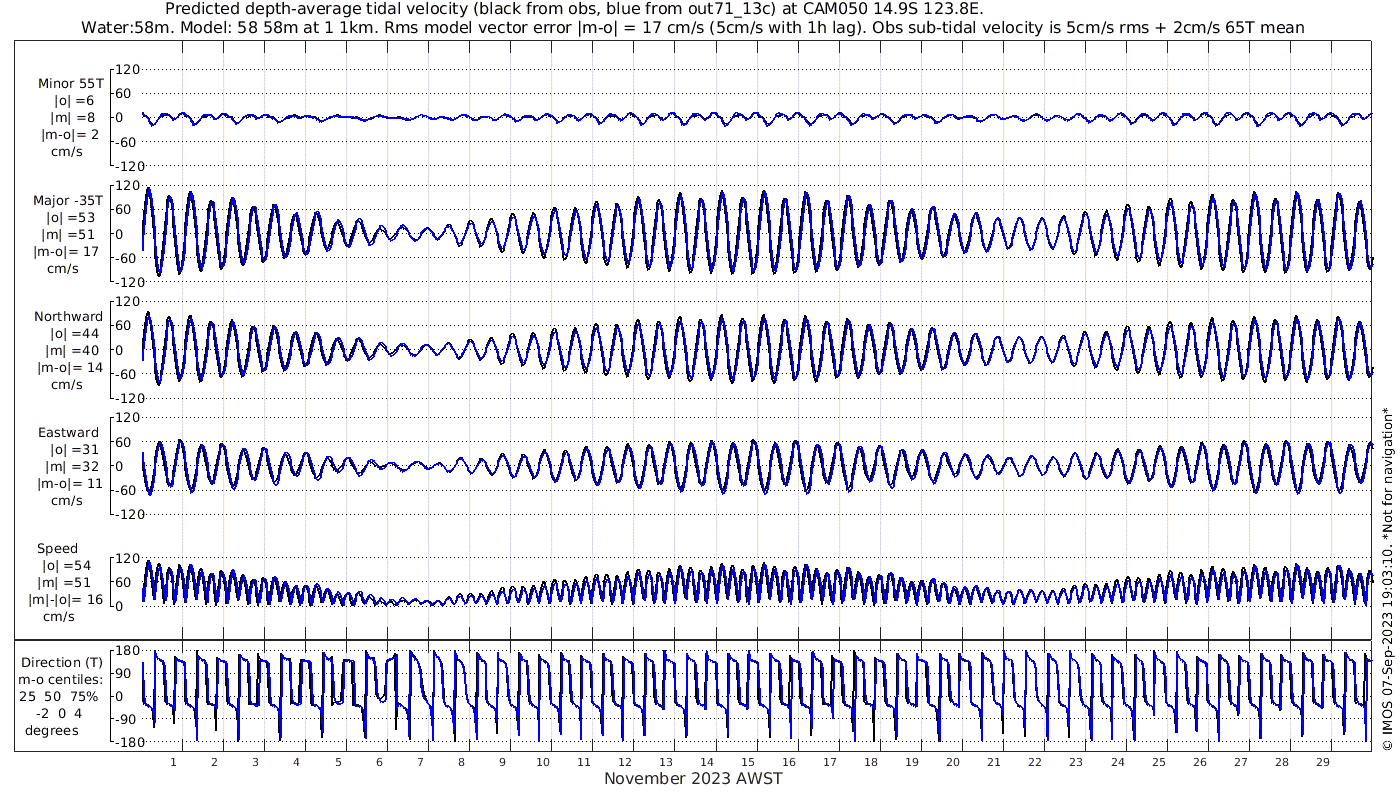Viewport: 1400px width, 800px height.
Task: Select the 'Major -35T' panel label
Action: (x=67, y=201)
